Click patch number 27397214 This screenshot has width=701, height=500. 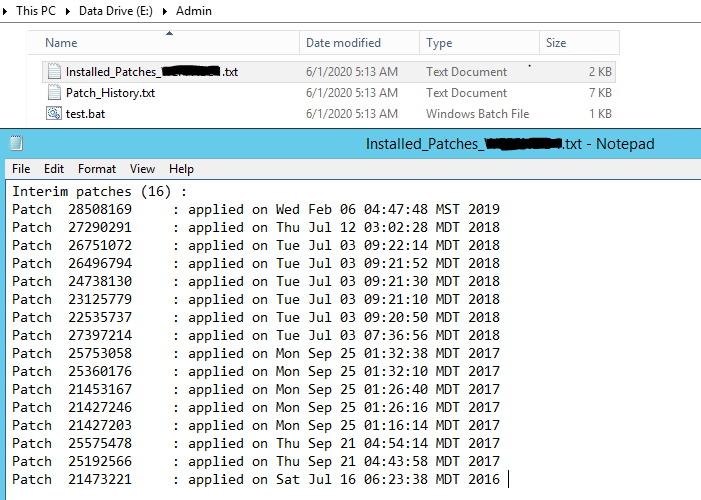tap(100, 335)
